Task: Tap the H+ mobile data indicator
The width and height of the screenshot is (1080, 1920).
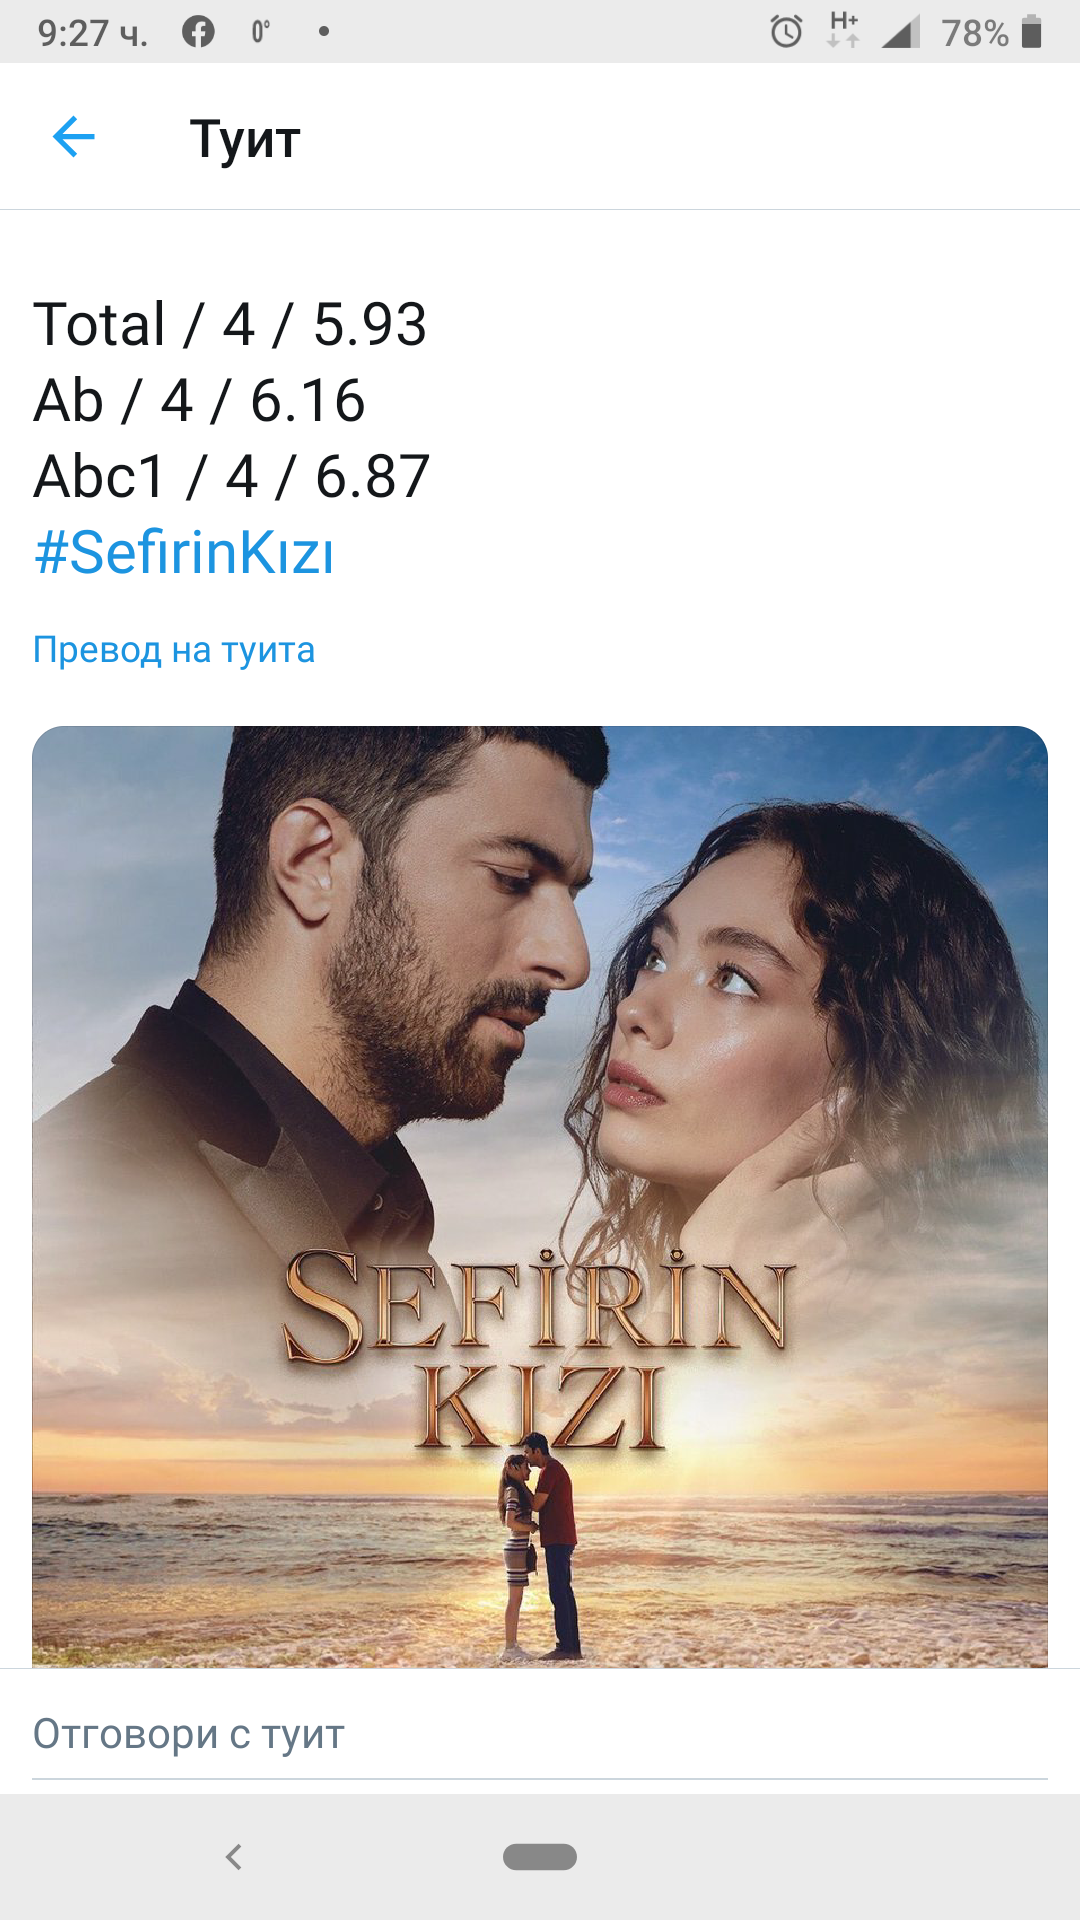Action: click(x=844, y=30)
